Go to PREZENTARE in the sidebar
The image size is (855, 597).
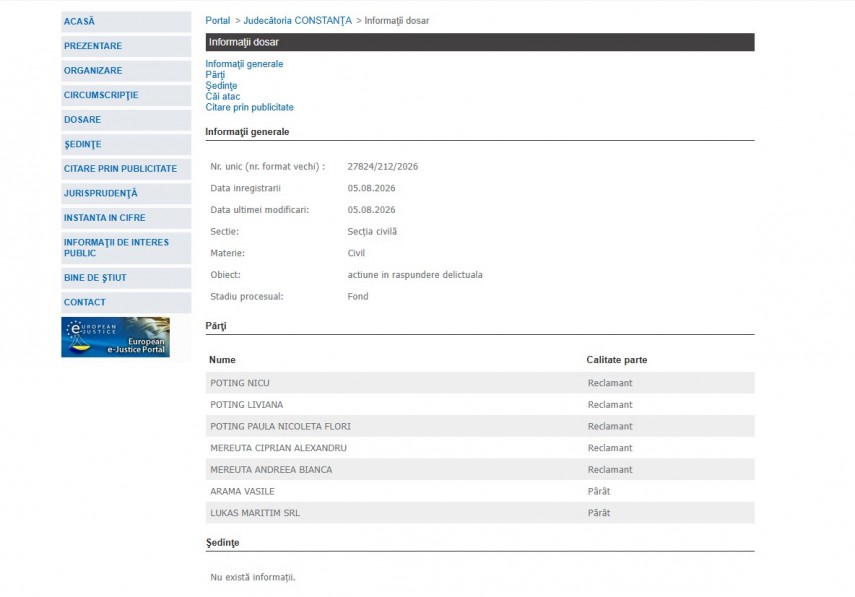click(126, 46)
